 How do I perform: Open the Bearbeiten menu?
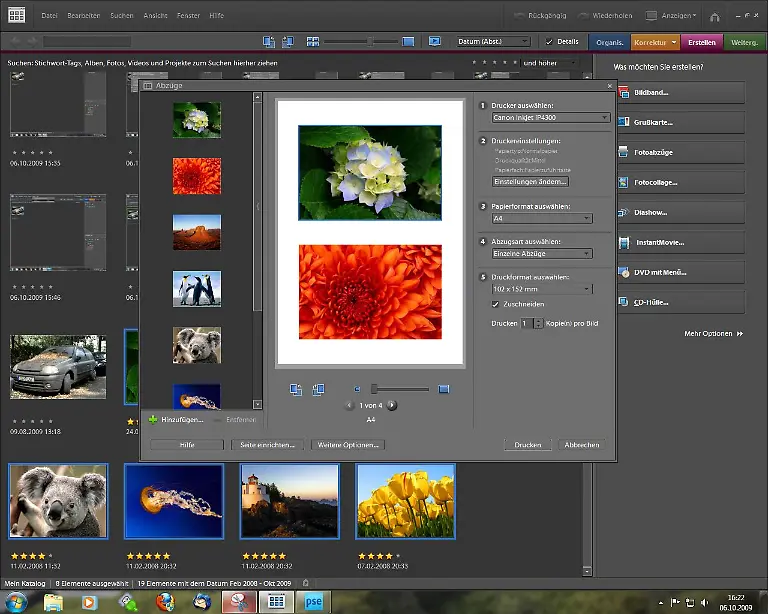click(x=83, y=16)
